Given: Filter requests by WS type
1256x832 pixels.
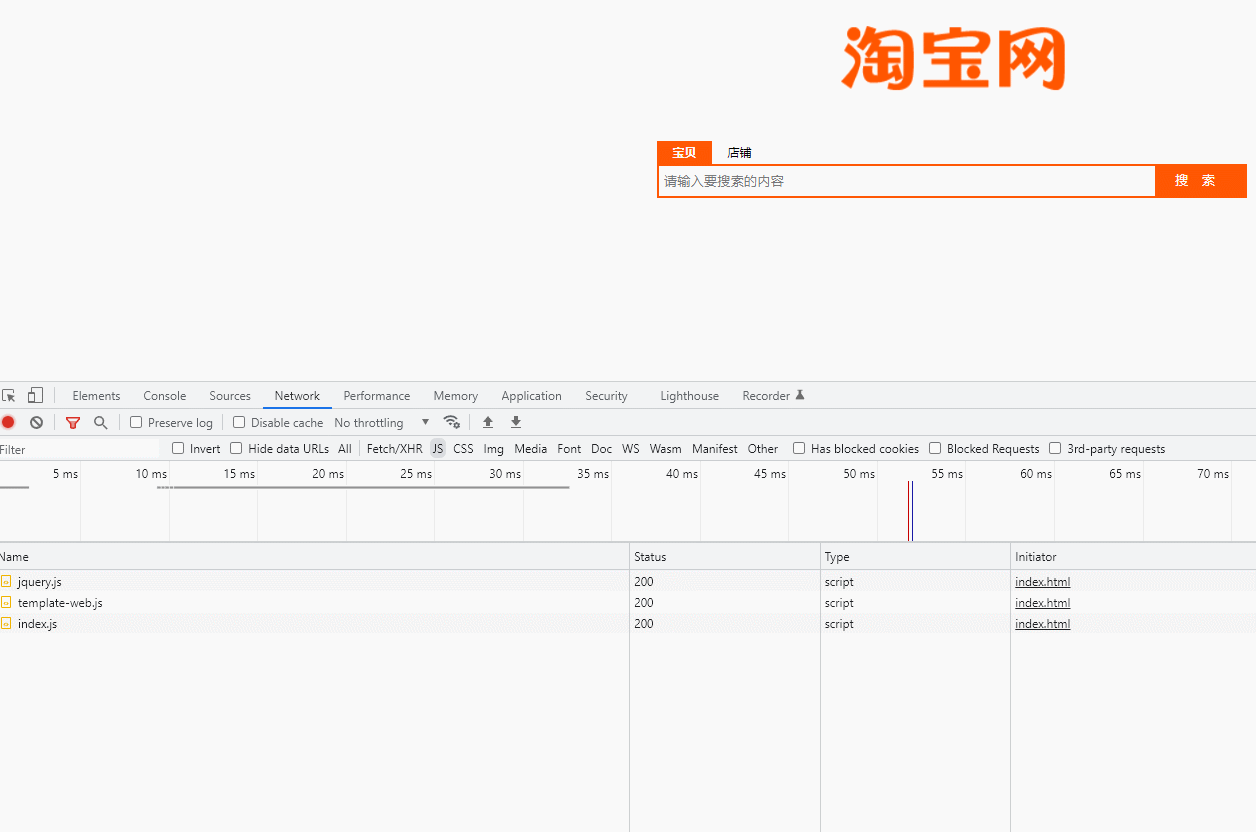Looking at the screenshot, I should point(631,449).
